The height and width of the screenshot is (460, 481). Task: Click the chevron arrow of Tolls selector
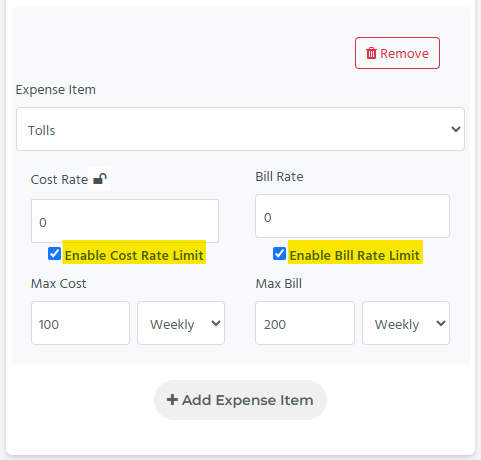point(456,129)
